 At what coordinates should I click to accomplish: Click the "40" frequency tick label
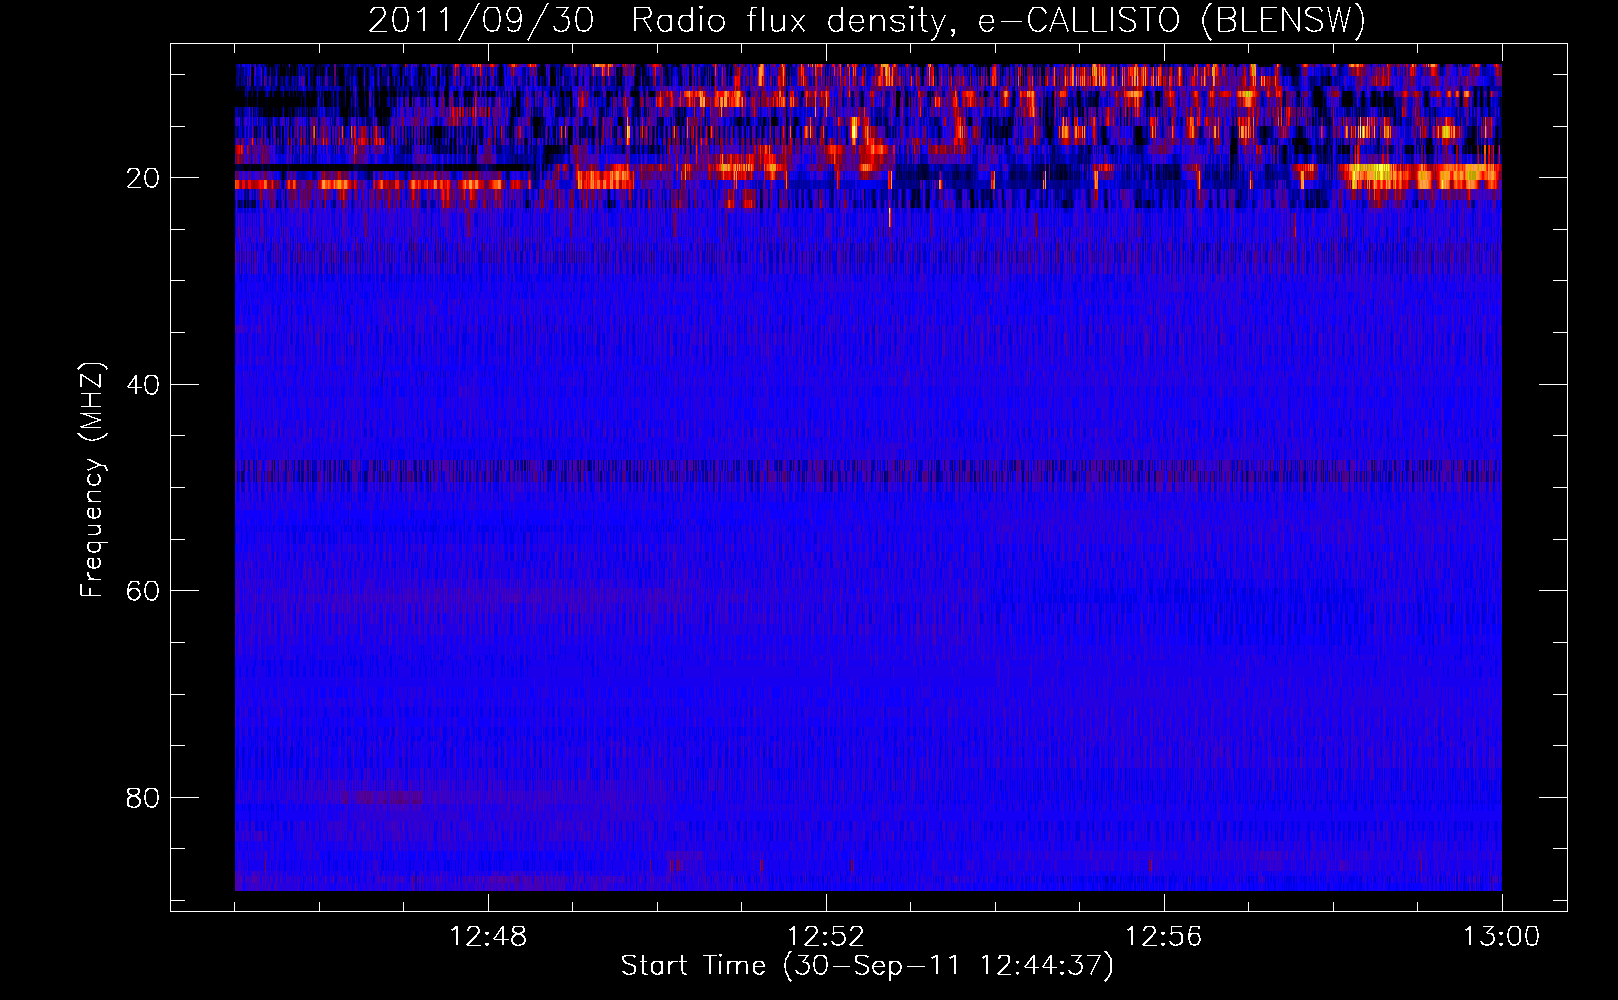(144, 385)
